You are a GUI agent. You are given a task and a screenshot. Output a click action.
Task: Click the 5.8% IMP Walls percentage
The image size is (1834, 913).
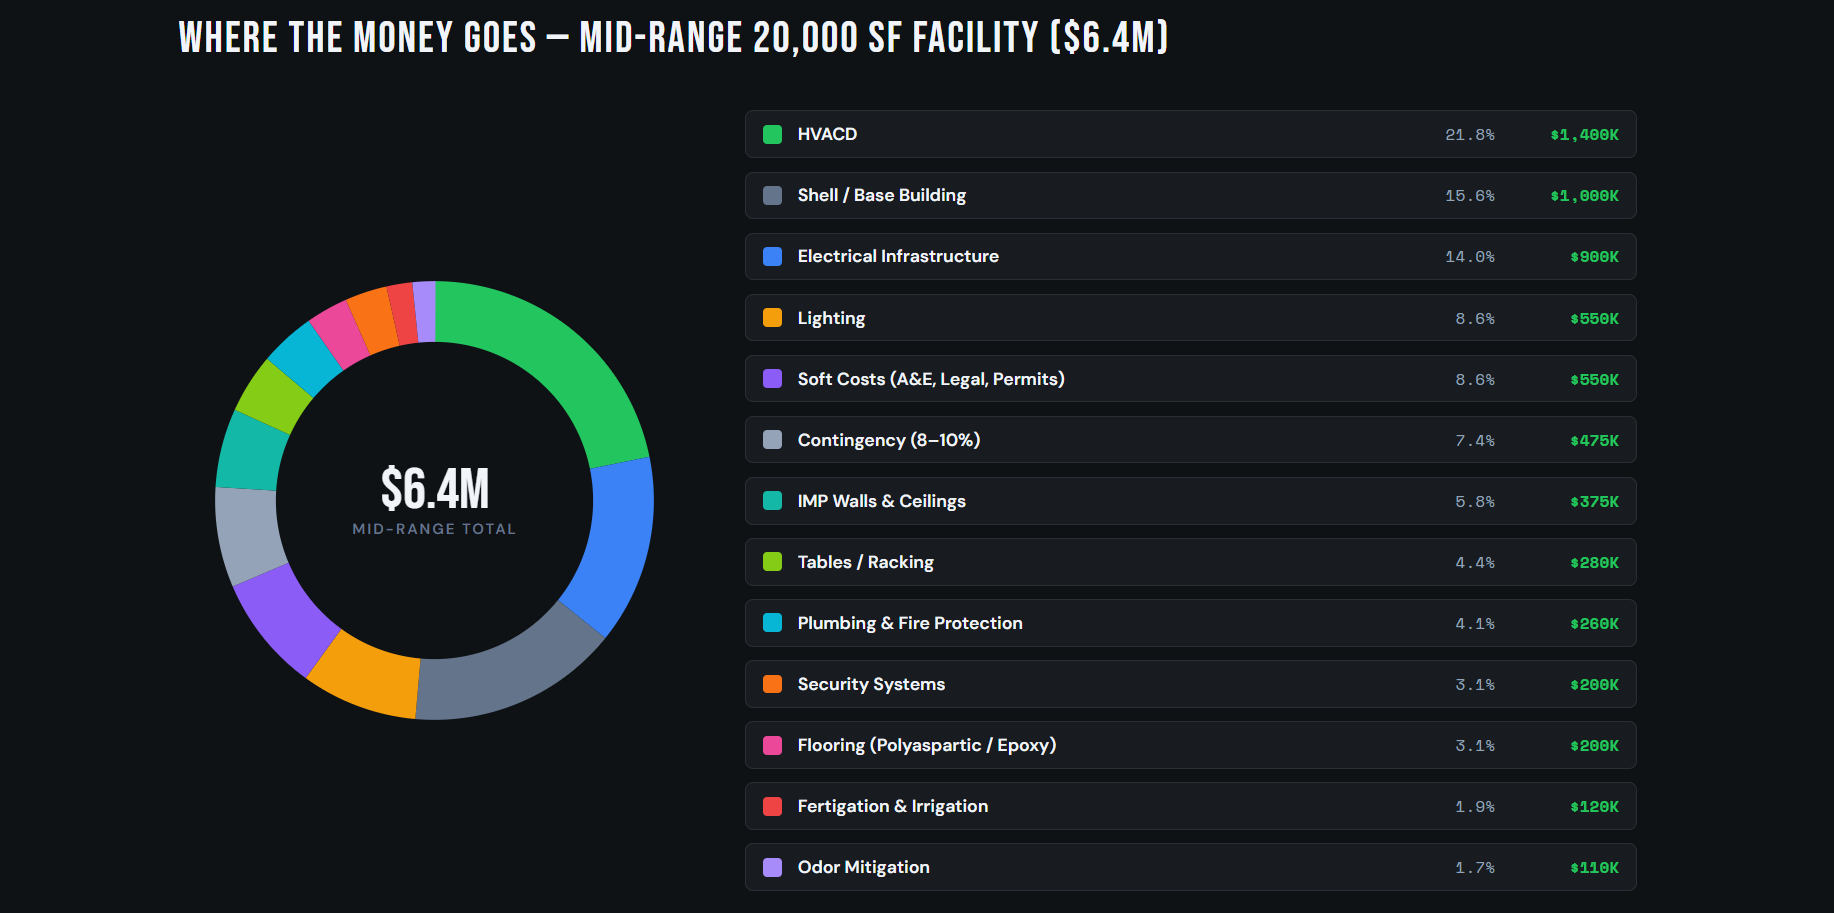coord(1475,501)
